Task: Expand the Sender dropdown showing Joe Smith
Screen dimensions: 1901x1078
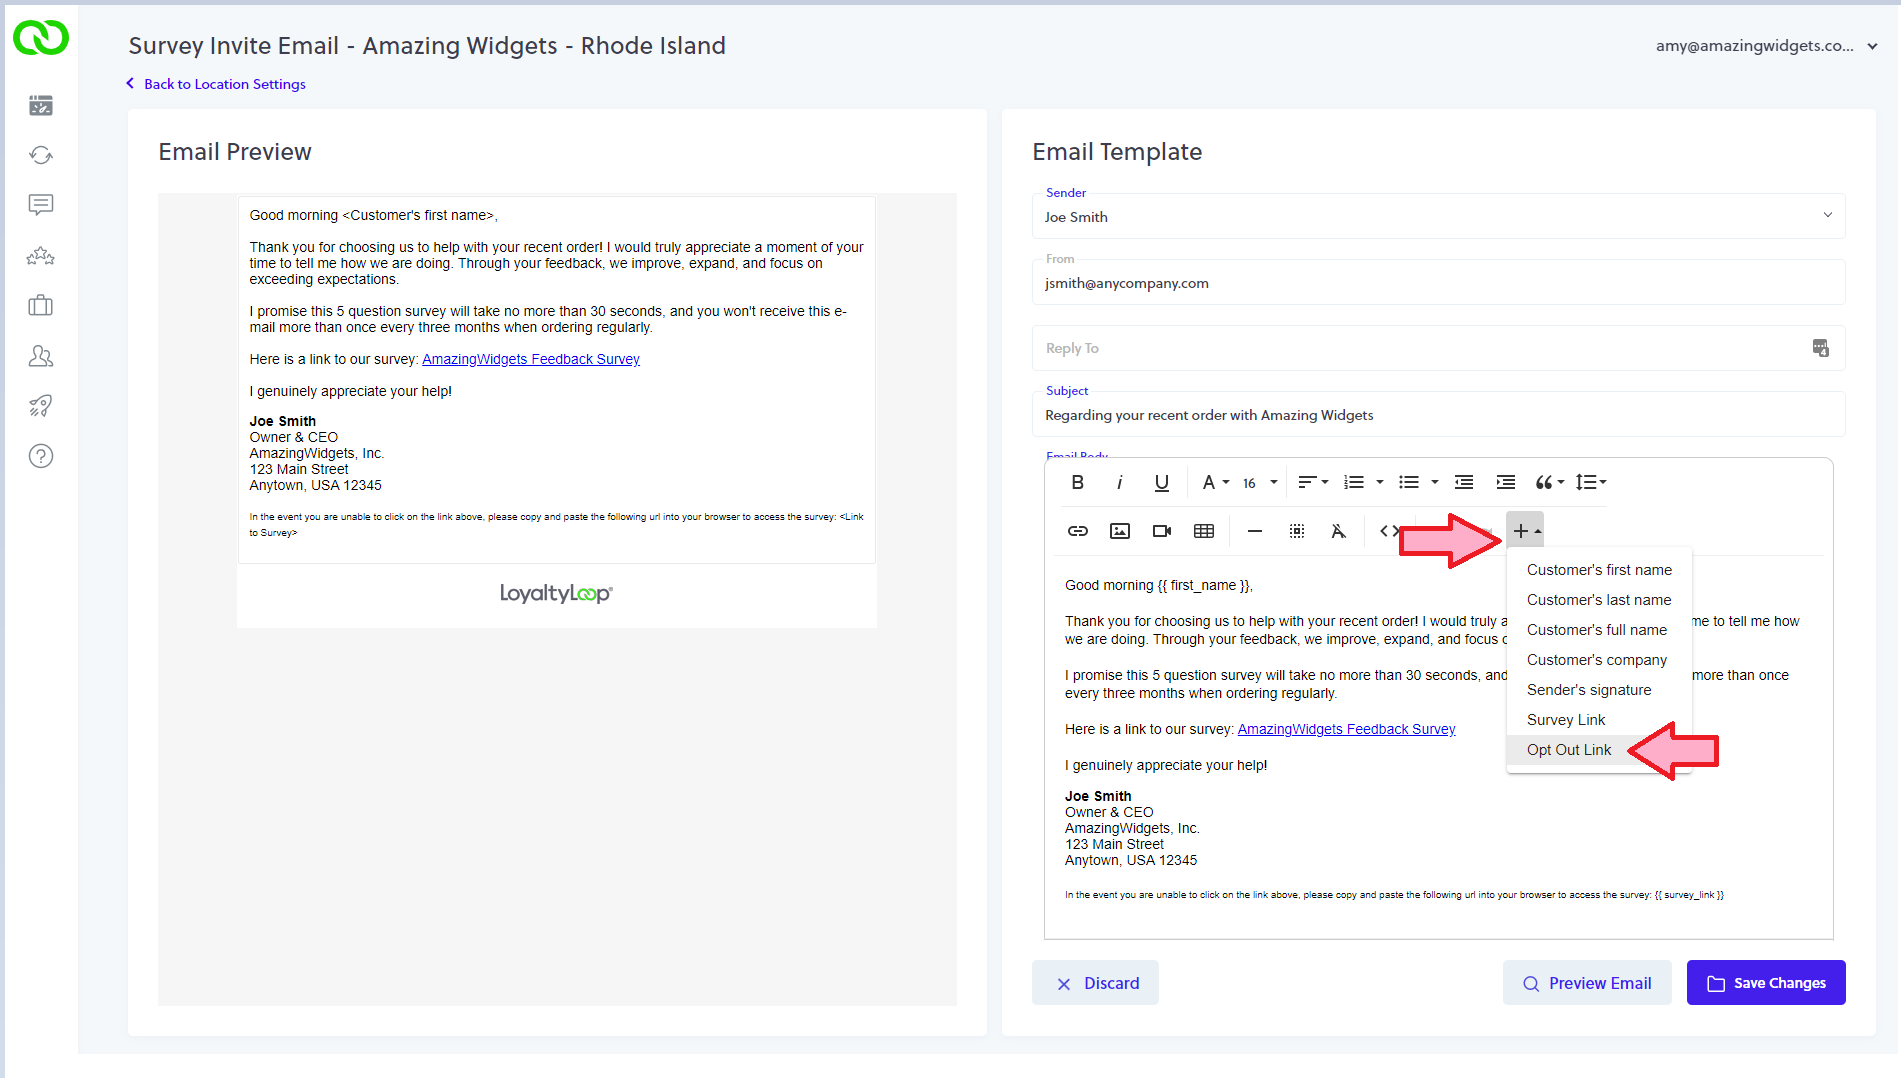Action: (1438, 216)
